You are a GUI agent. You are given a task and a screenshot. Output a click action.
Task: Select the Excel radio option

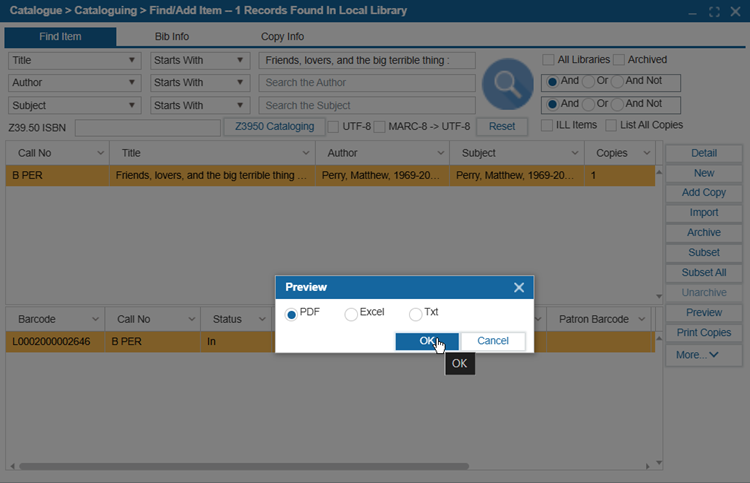coord(351,314)
